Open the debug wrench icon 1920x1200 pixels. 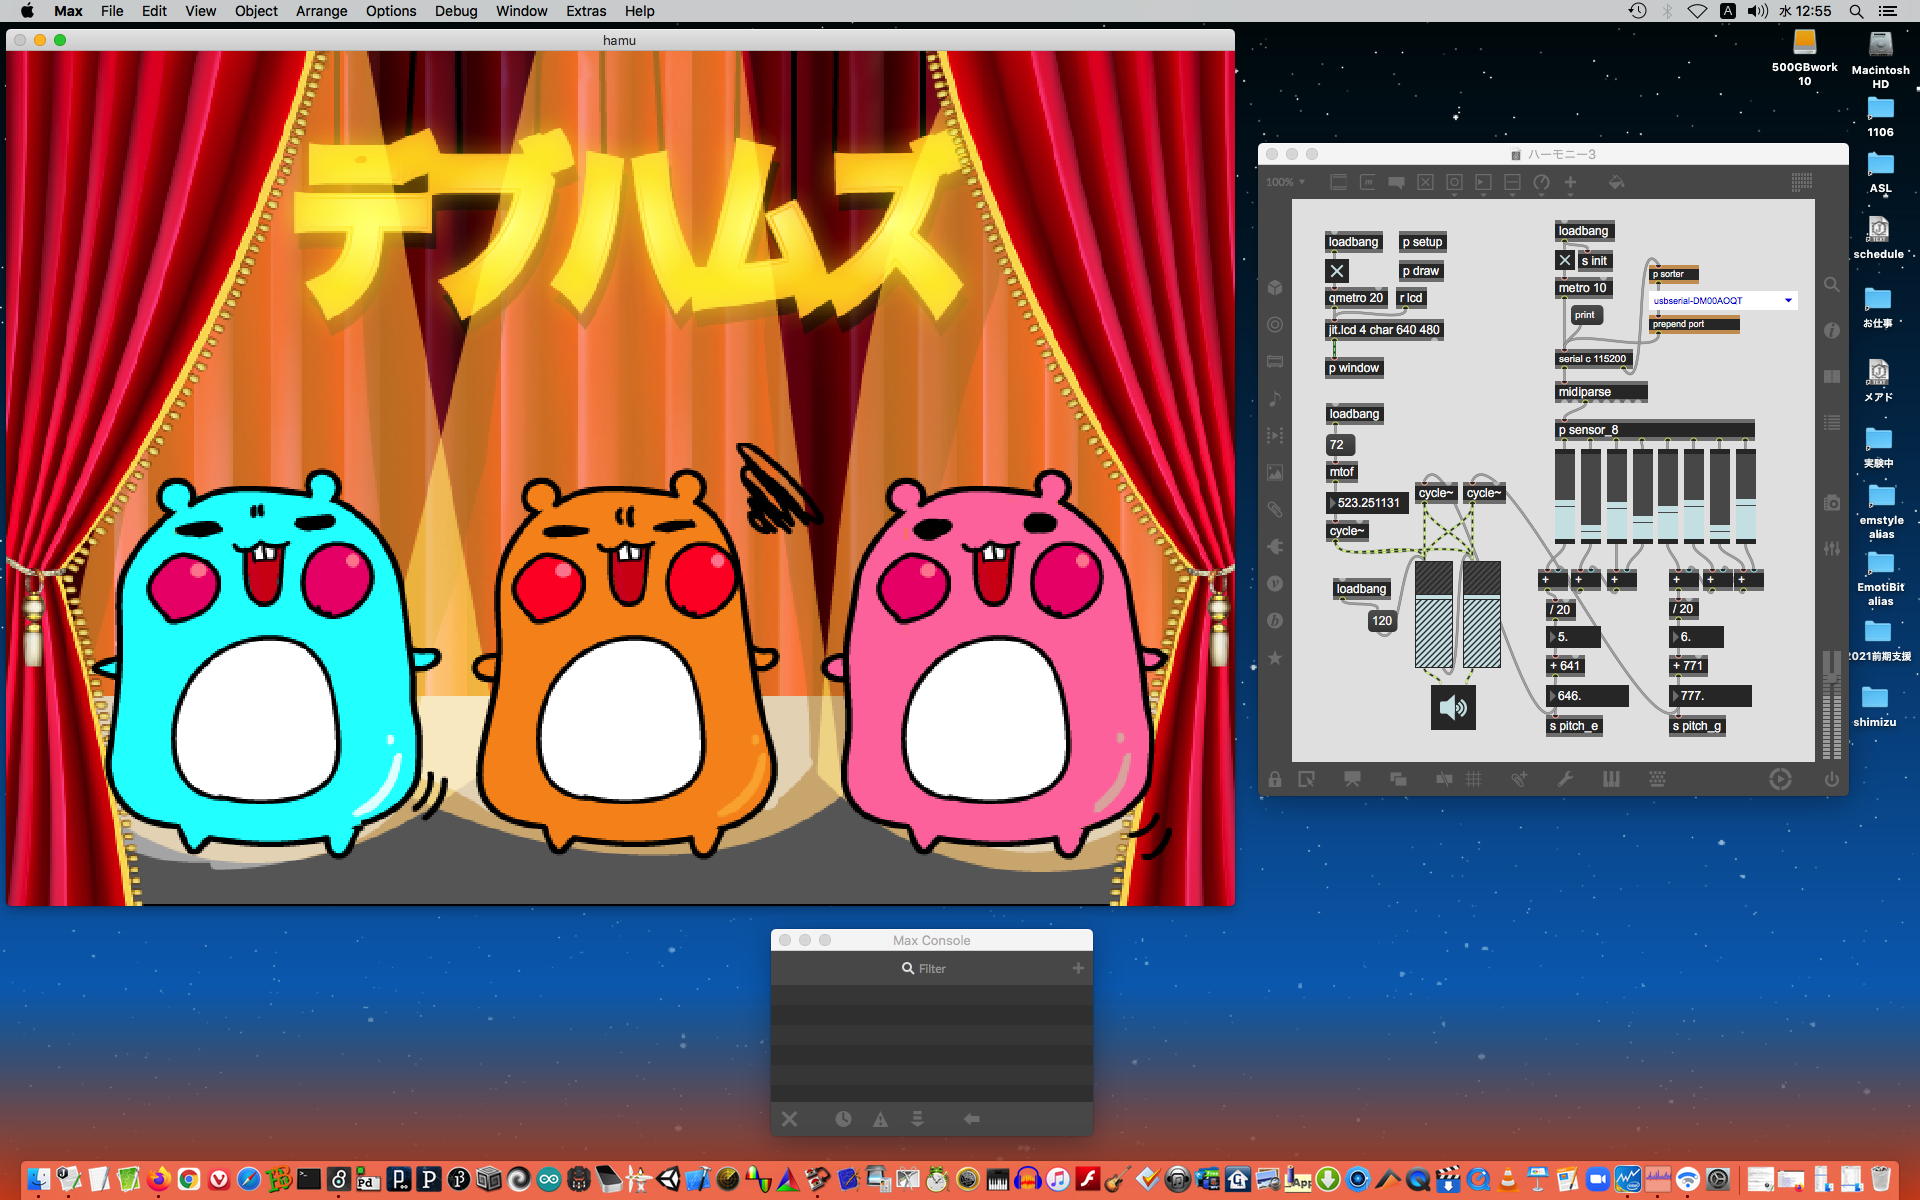pyautogui.click(x=1565, y=780)
